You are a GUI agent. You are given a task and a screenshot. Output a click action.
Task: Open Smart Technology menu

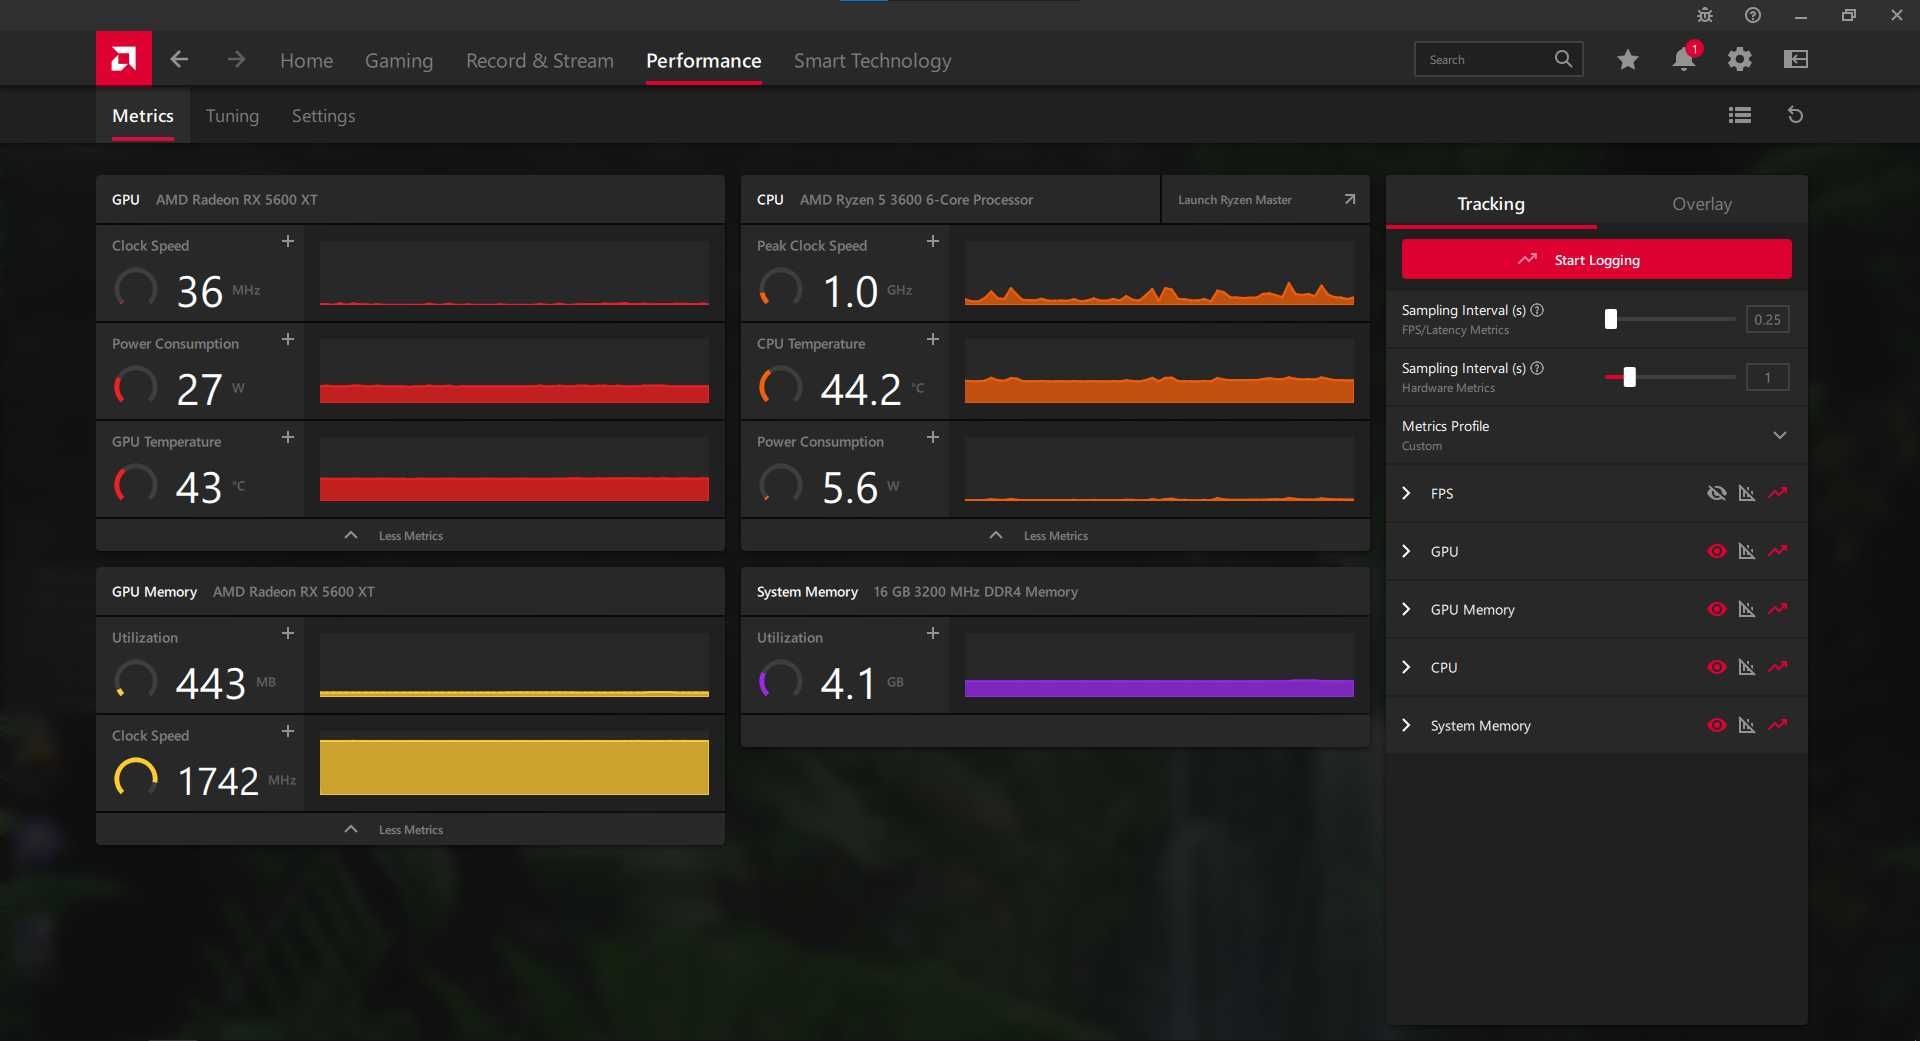tap(873, 61)
